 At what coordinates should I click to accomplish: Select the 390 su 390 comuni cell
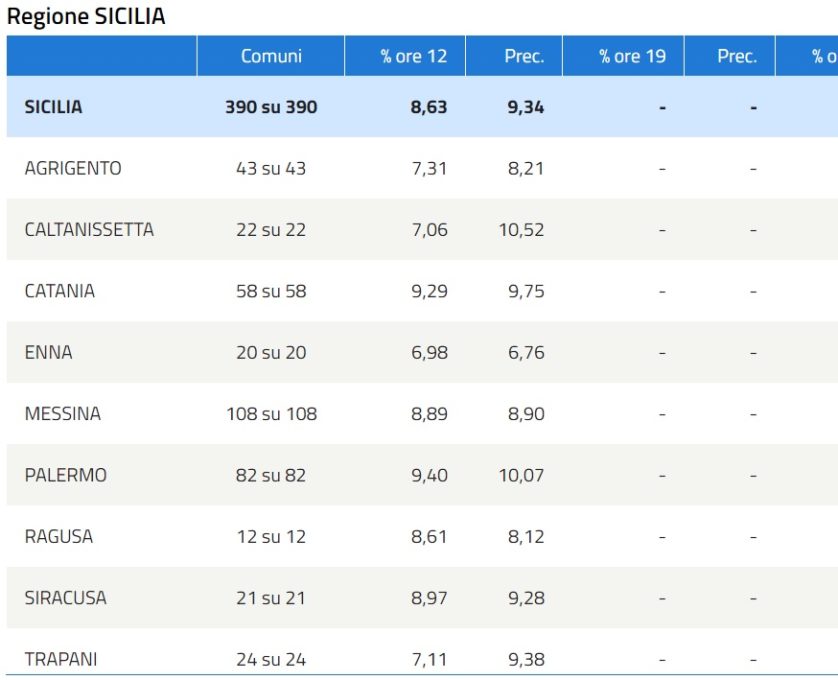(x=271, y=107)
